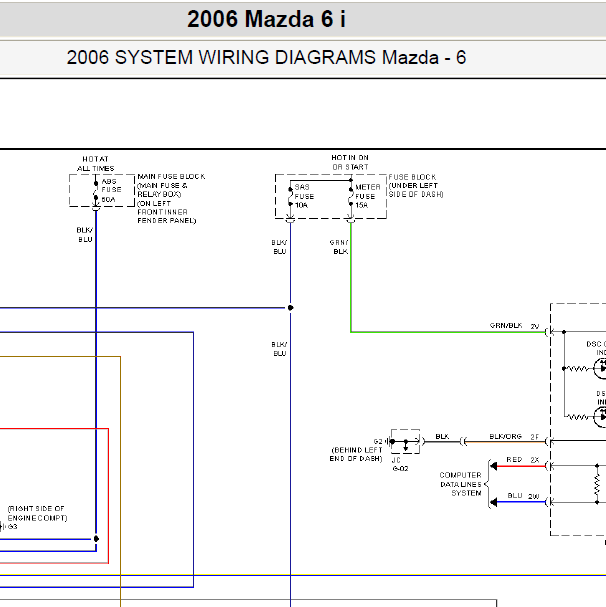Click the 'BLU' wire label
Image resolution: width=606 pixels, height=607 pixels.
pos(515,496)
